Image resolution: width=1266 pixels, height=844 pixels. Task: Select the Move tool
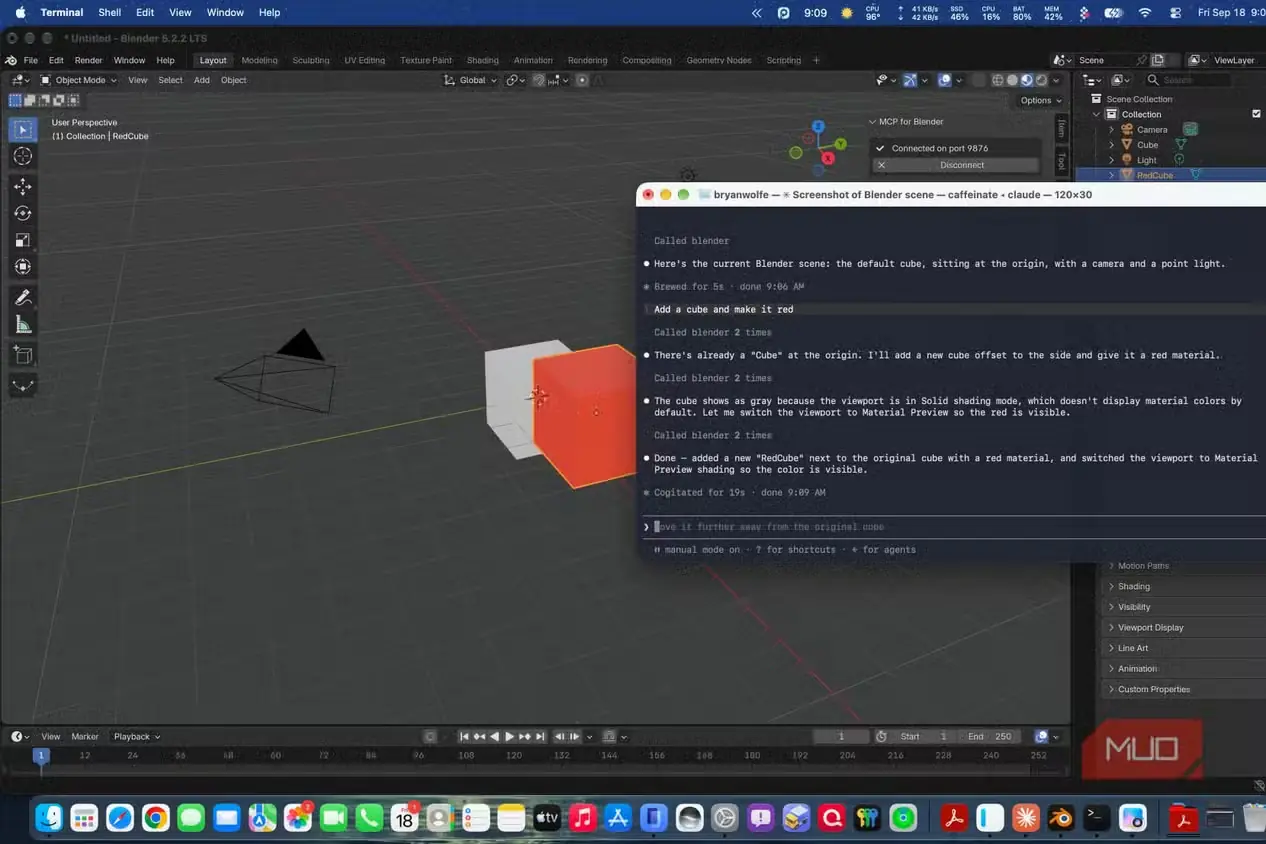pyautogui.click(x=22, y=186)
